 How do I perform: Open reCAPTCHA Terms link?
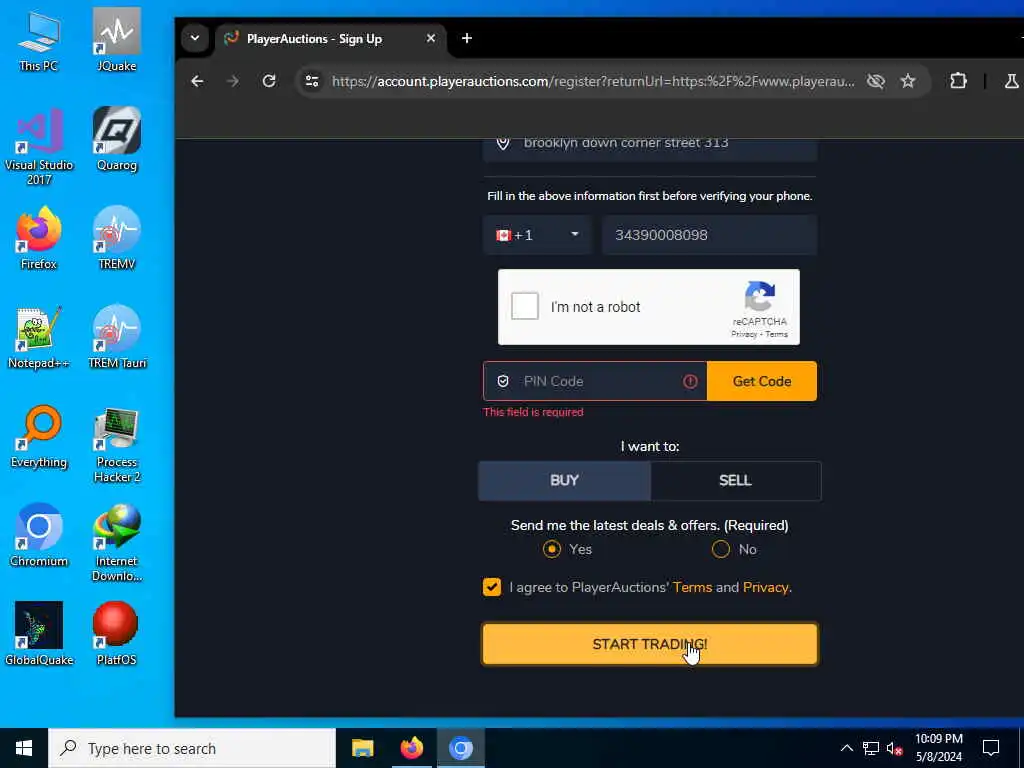(776, 334)
